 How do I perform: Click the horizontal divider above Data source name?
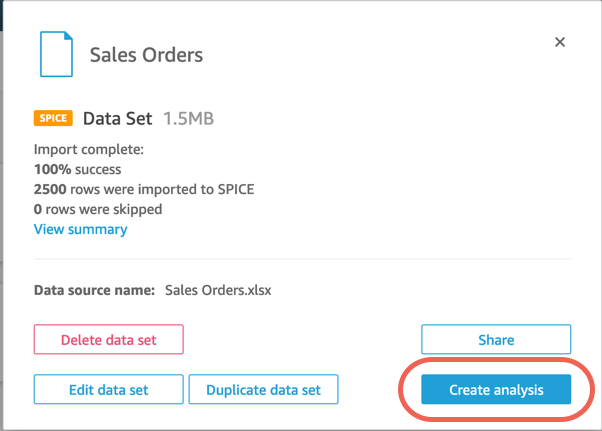point(301,260)
